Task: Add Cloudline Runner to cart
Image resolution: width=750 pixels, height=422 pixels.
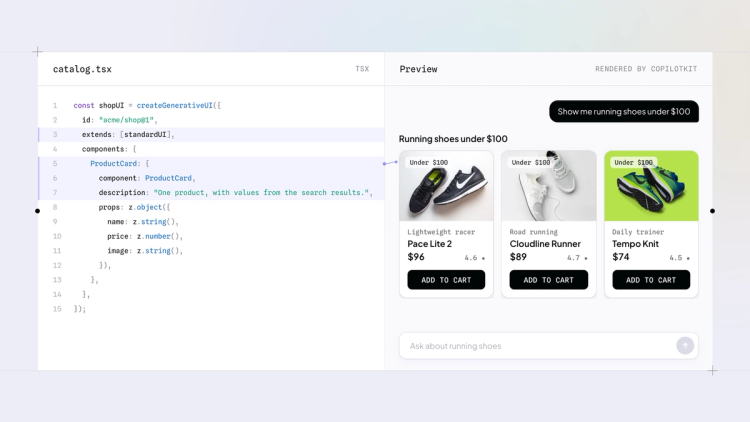Action: tap(548, 280)
